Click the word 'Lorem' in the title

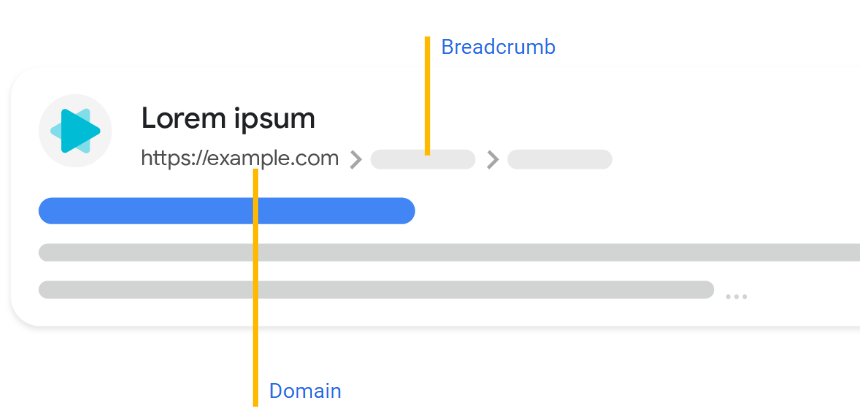coord(180,119)
